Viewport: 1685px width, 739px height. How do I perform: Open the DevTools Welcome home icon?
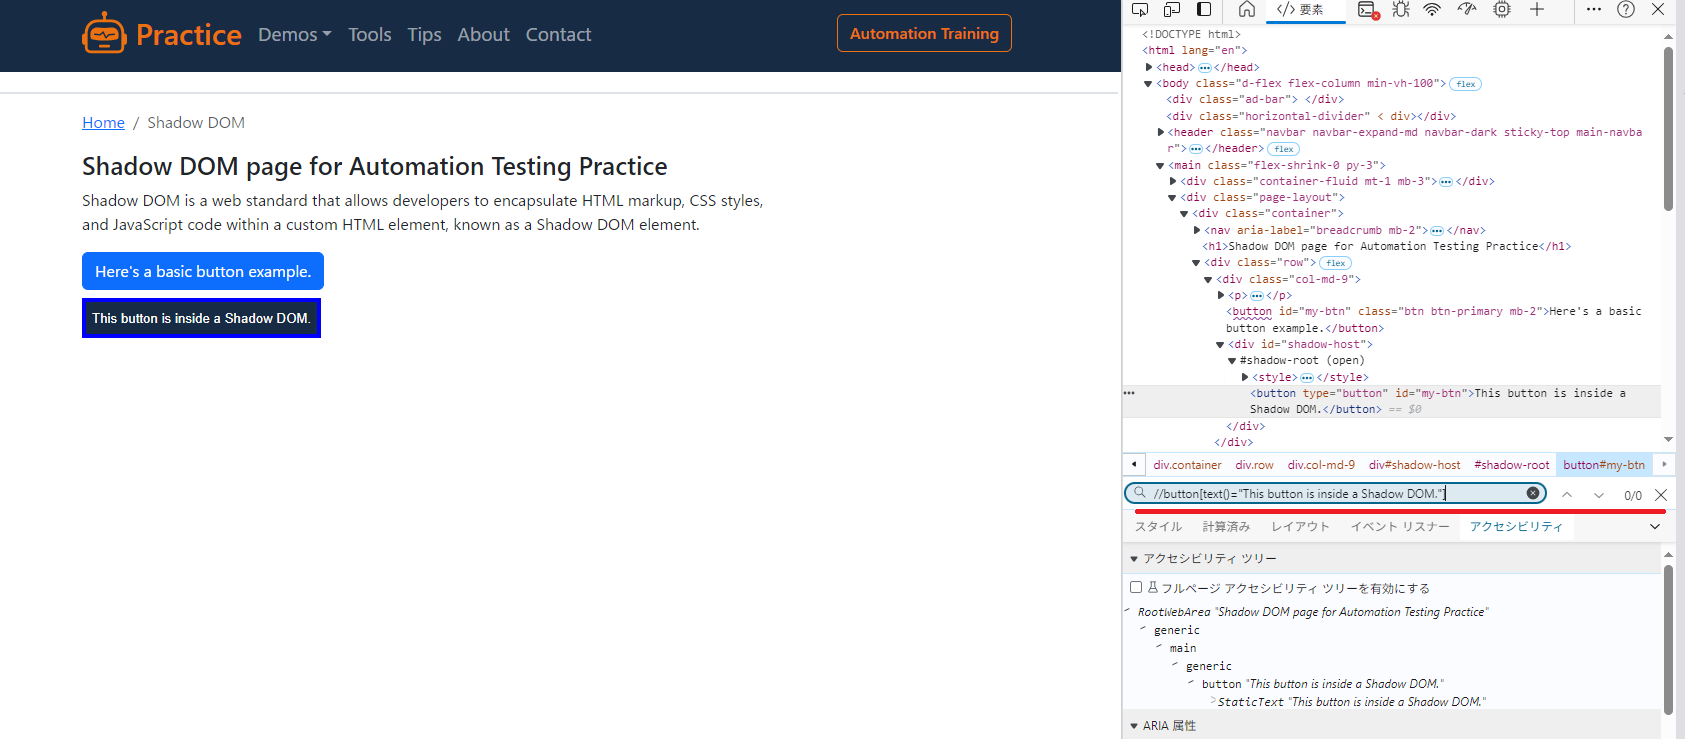[1246, 10]
